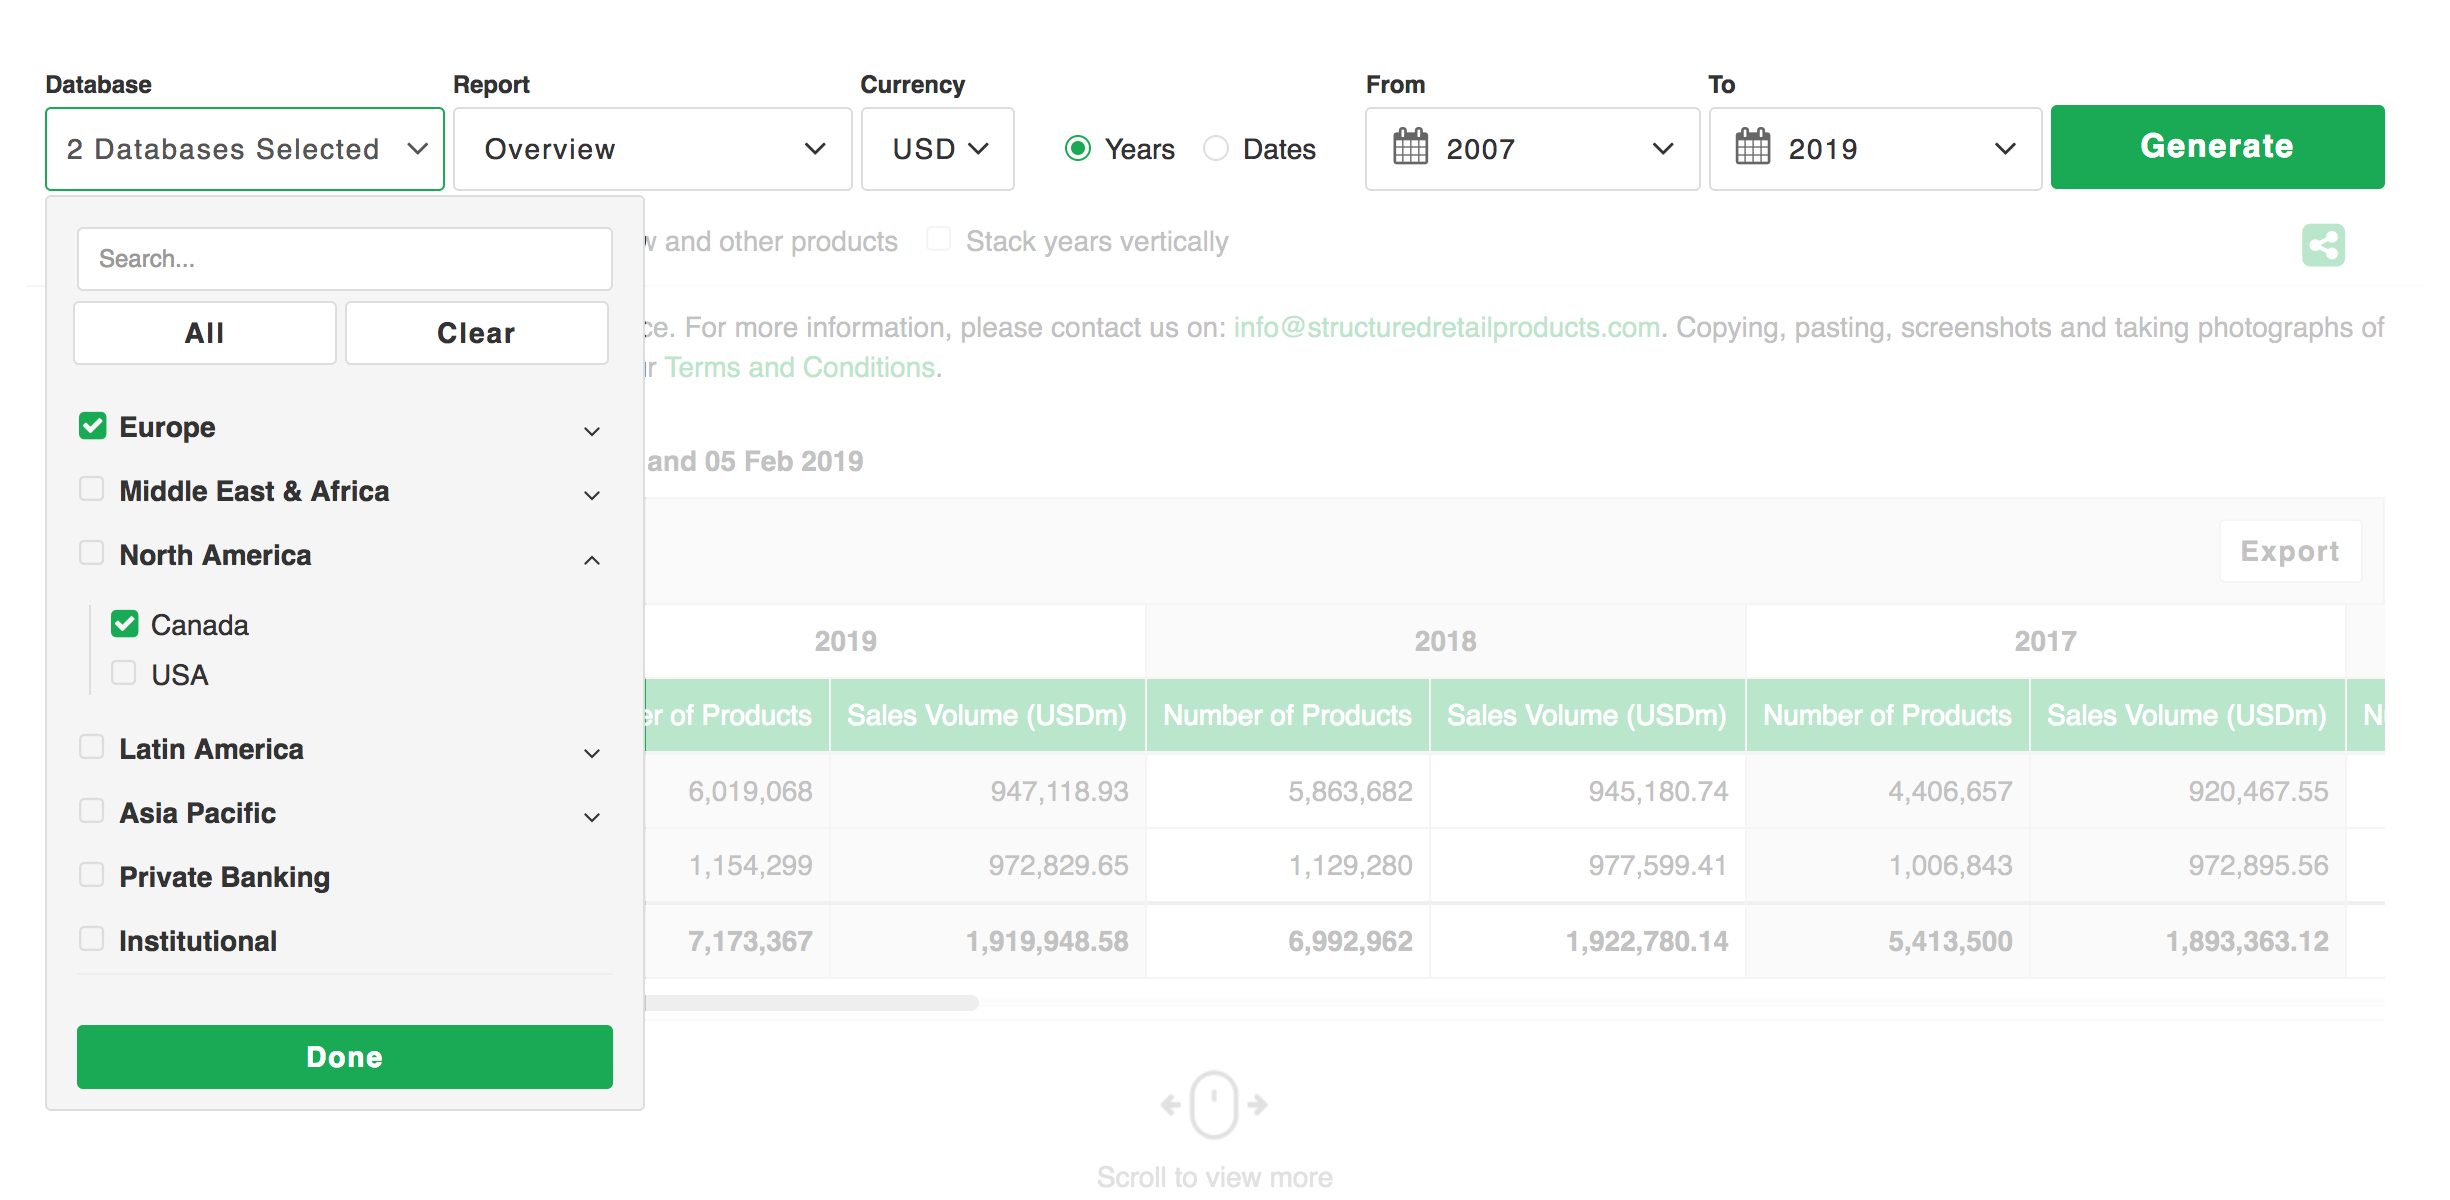The height and width of the screenshot is (1200, 2450).
Task: Click the database Search field
Action: tap(345, 259)
